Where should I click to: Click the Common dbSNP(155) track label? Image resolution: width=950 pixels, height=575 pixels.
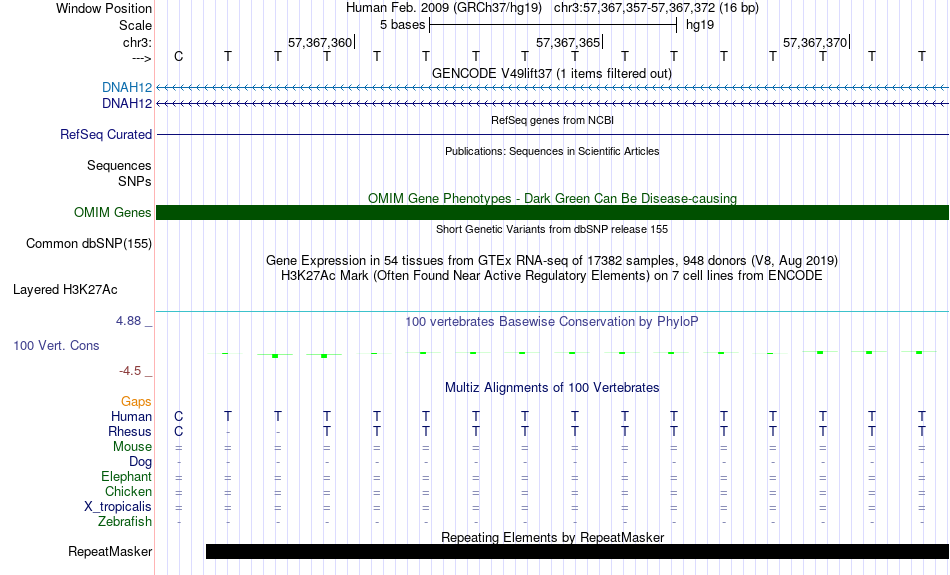pyautogui.click(x=88, y=244)
